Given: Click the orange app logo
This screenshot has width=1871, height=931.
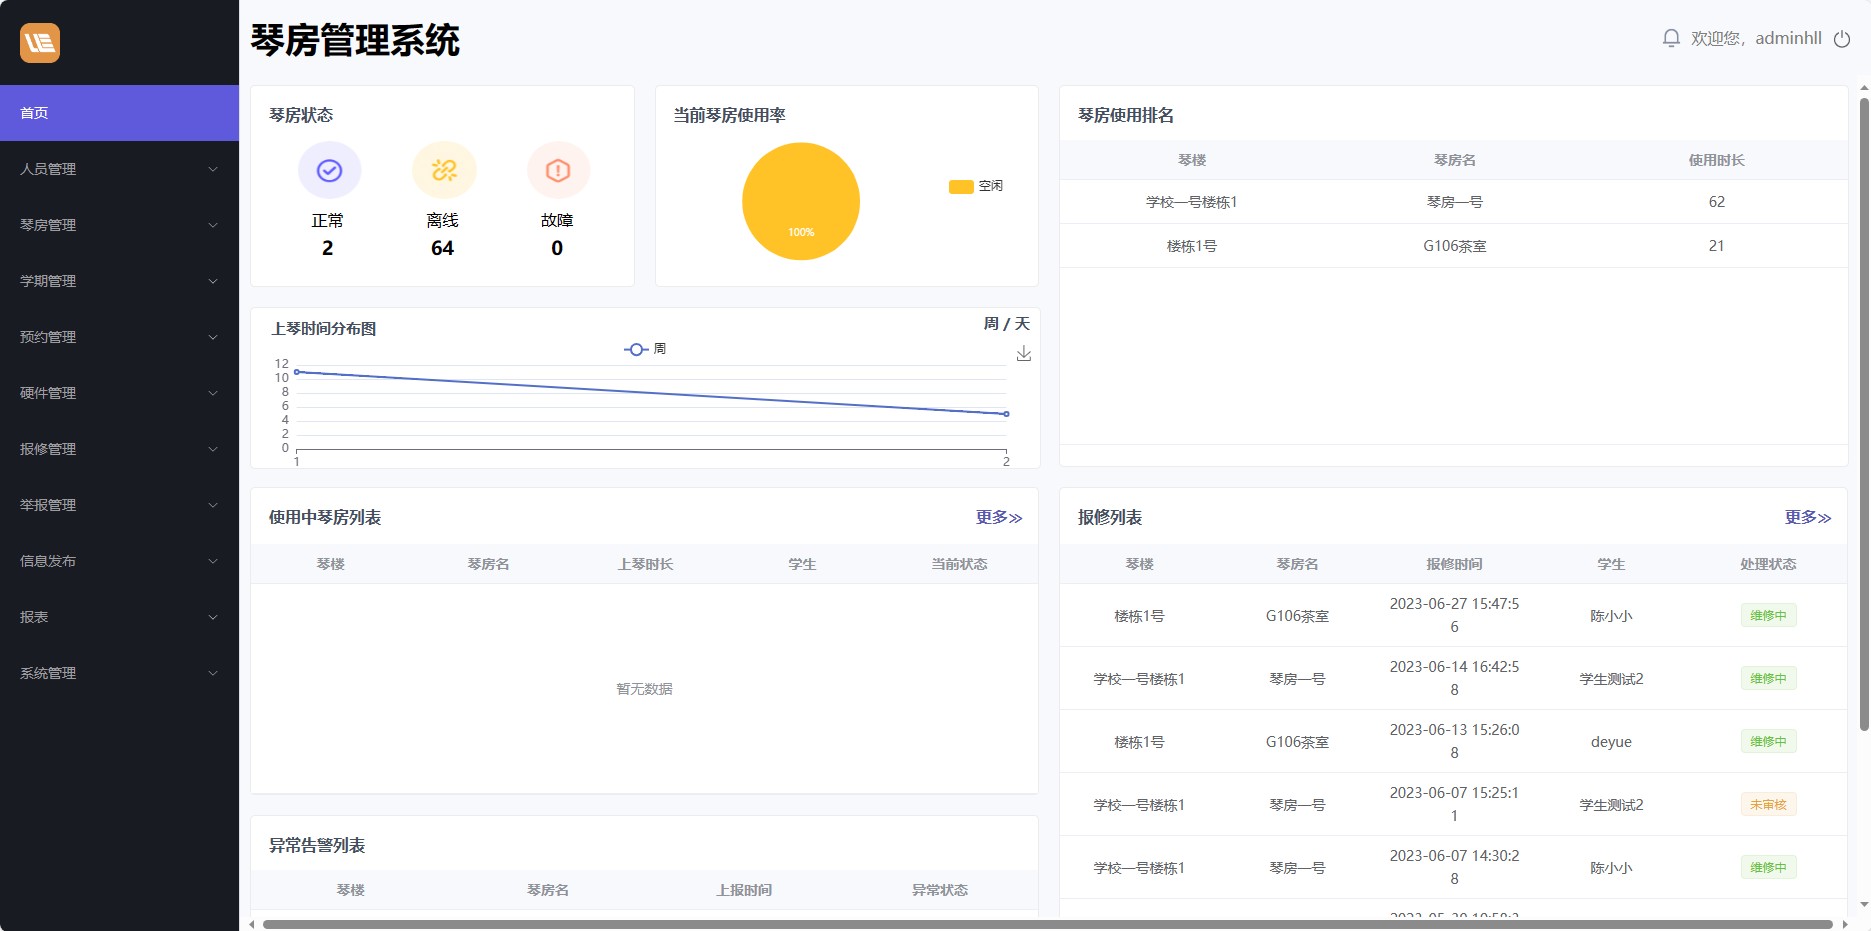Looking at the screenshot, I should coord(40,42).
